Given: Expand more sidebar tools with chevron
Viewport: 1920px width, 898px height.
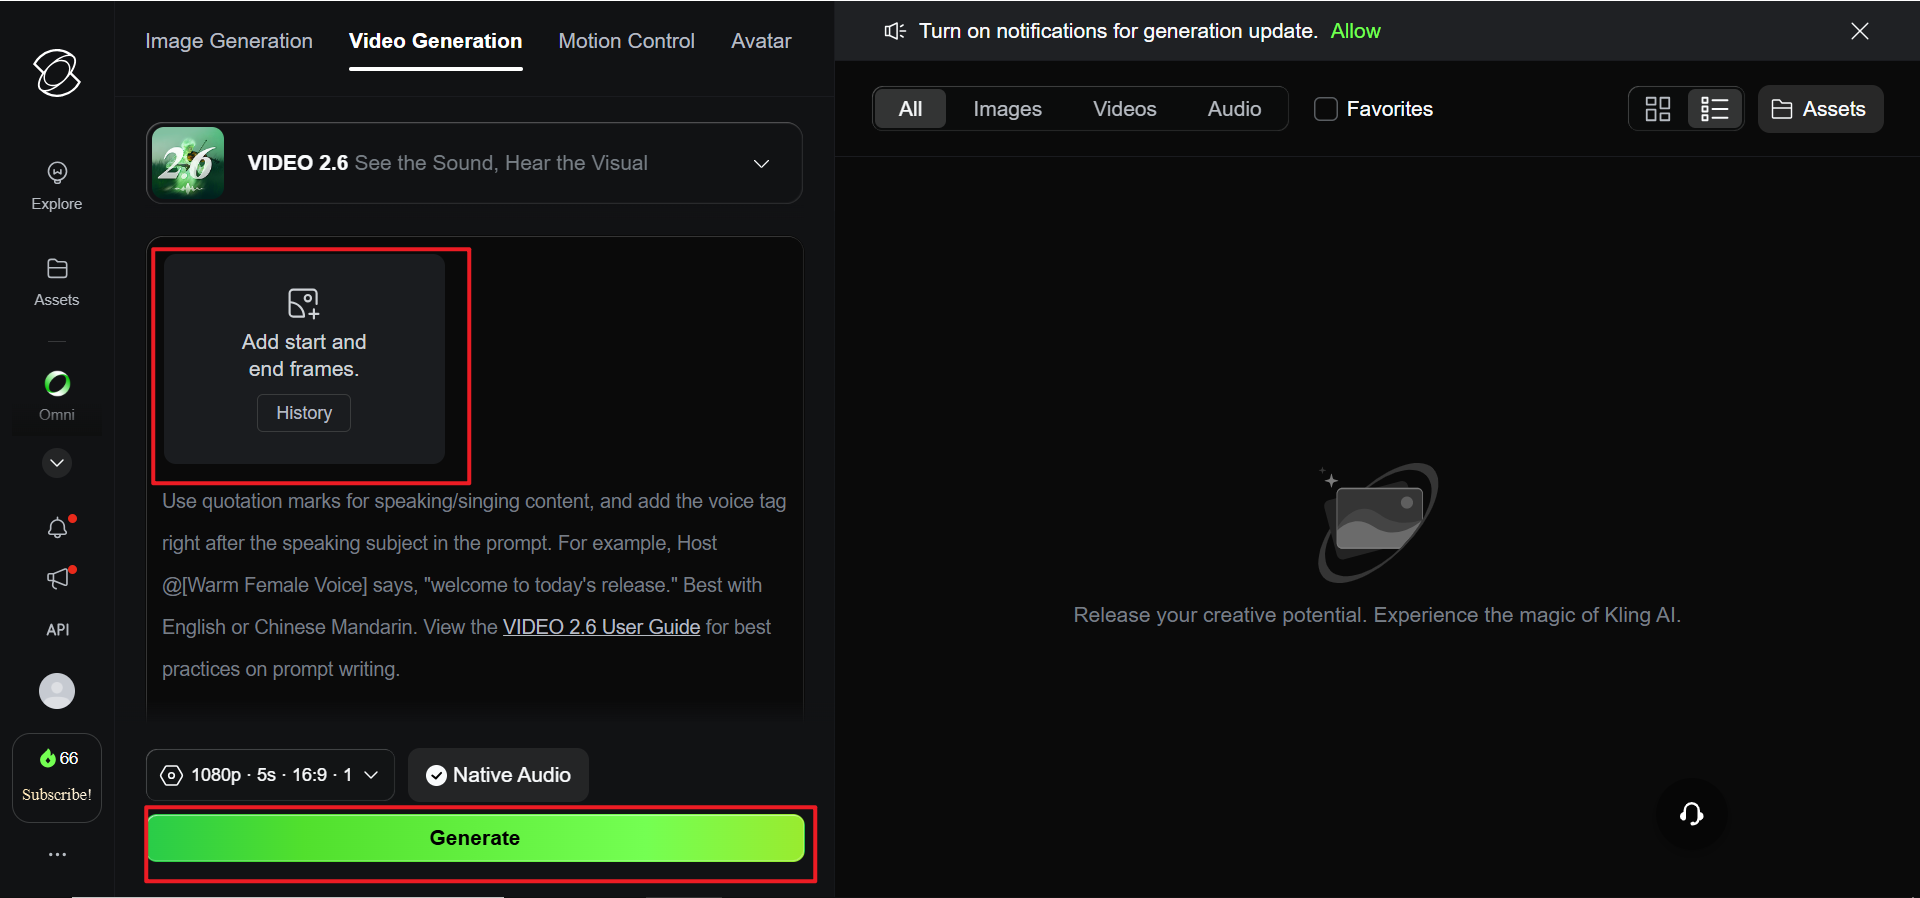Looking at the screenshot, I should tap(57, 463).
